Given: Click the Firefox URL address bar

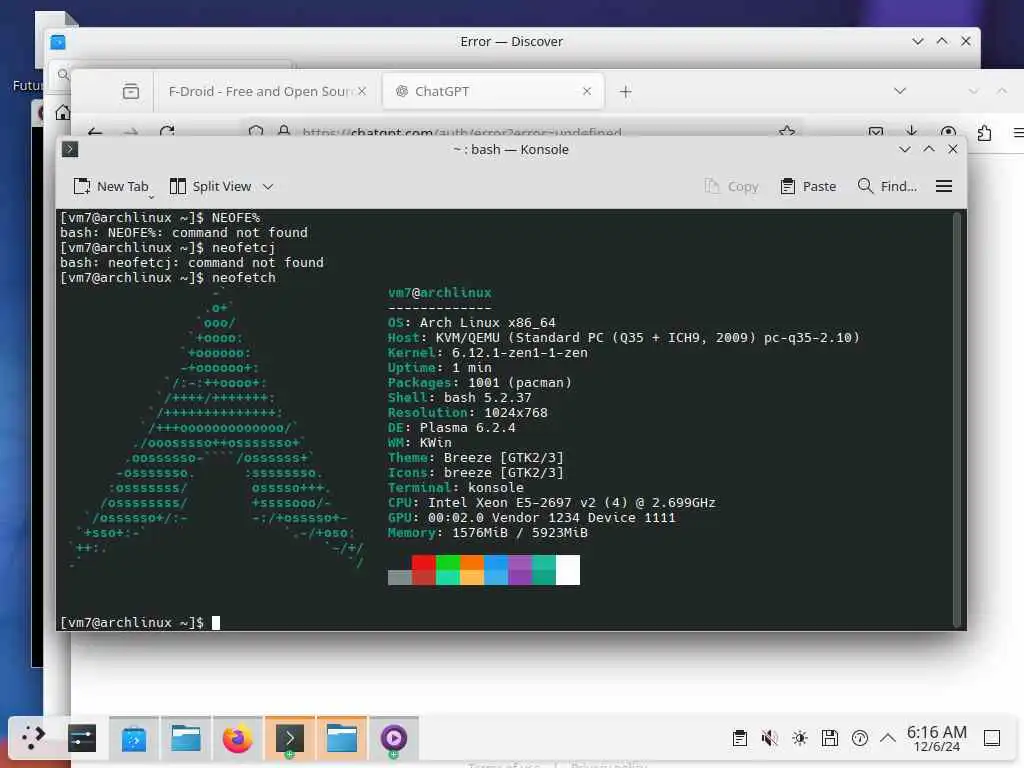Looking at the screenshot, I should [522, 132].
